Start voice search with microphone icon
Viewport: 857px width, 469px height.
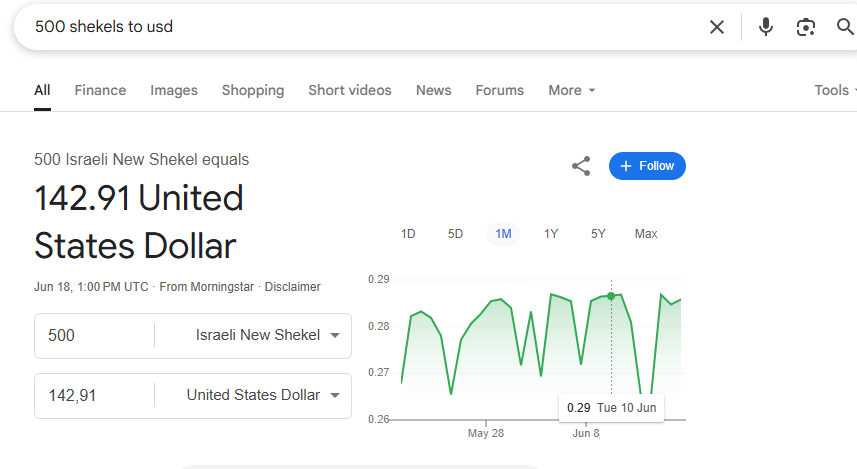pos(766,27)
